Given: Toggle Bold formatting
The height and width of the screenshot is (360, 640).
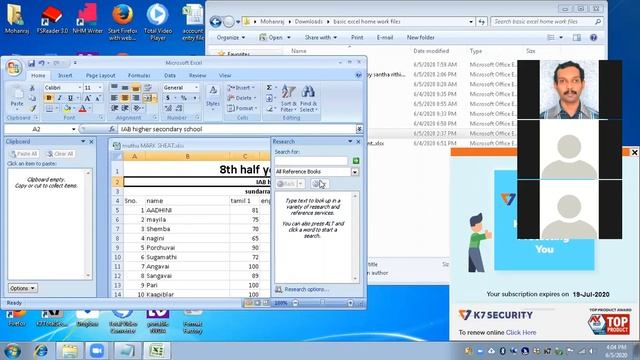Looking at the screenshot, I should pyautogui.click(x=49, y=98).
